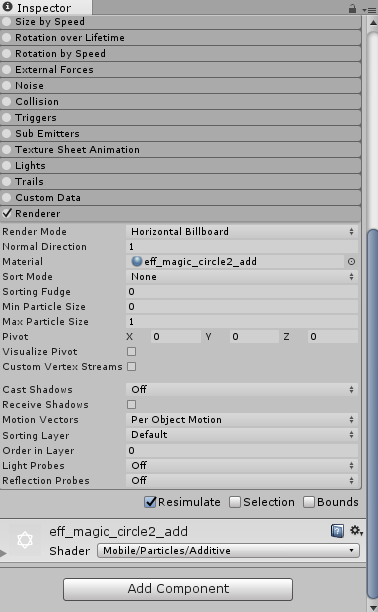
Task: Enable the Triggers module
Action: [7, 118]
